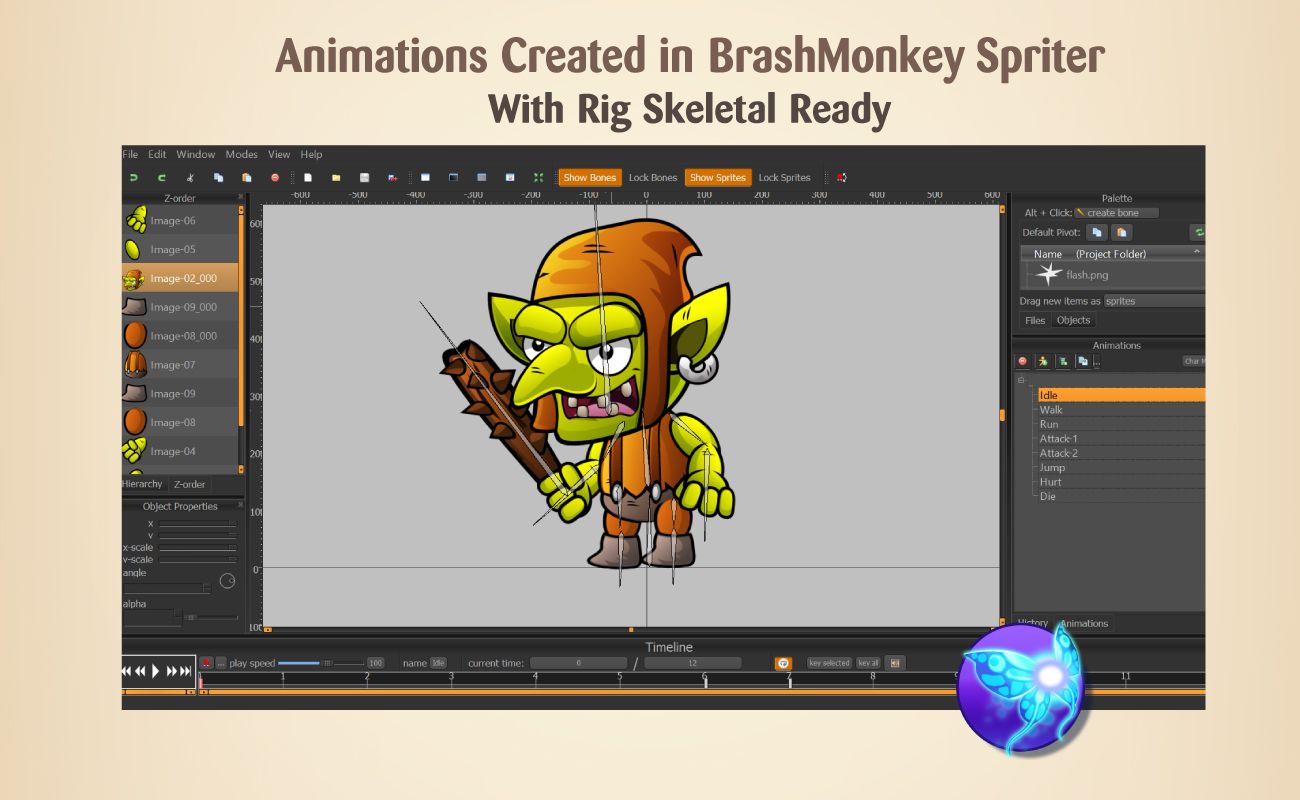
Task: Click the key all button
Action: click(x=868, y=663)
